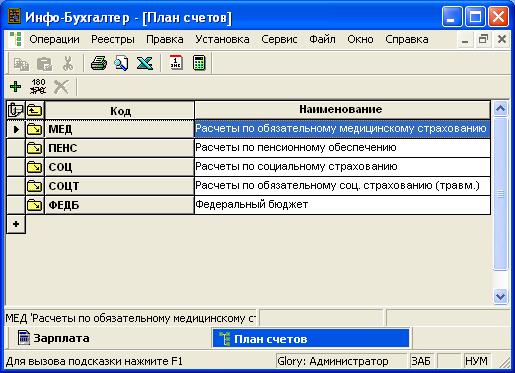Click the Код column header
The width and height of the screenshot is (515, 373).
click(x=120, y=110)
